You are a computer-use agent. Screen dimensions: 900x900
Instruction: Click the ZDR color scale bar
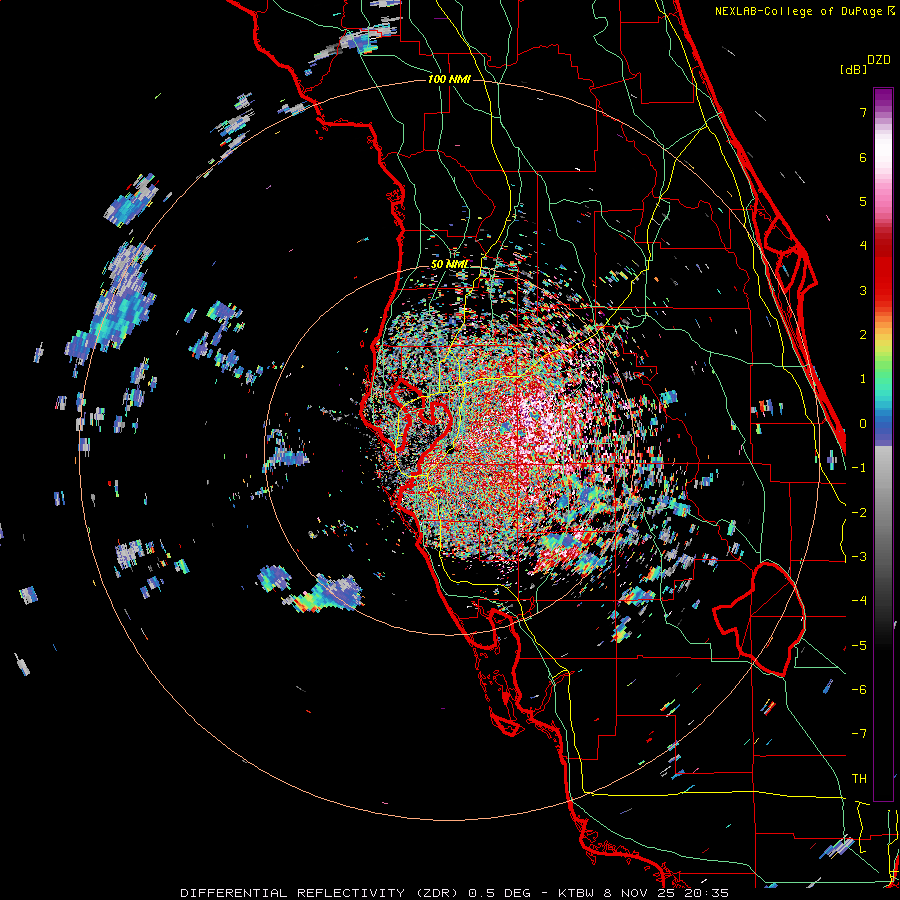[x=883, y=444]
